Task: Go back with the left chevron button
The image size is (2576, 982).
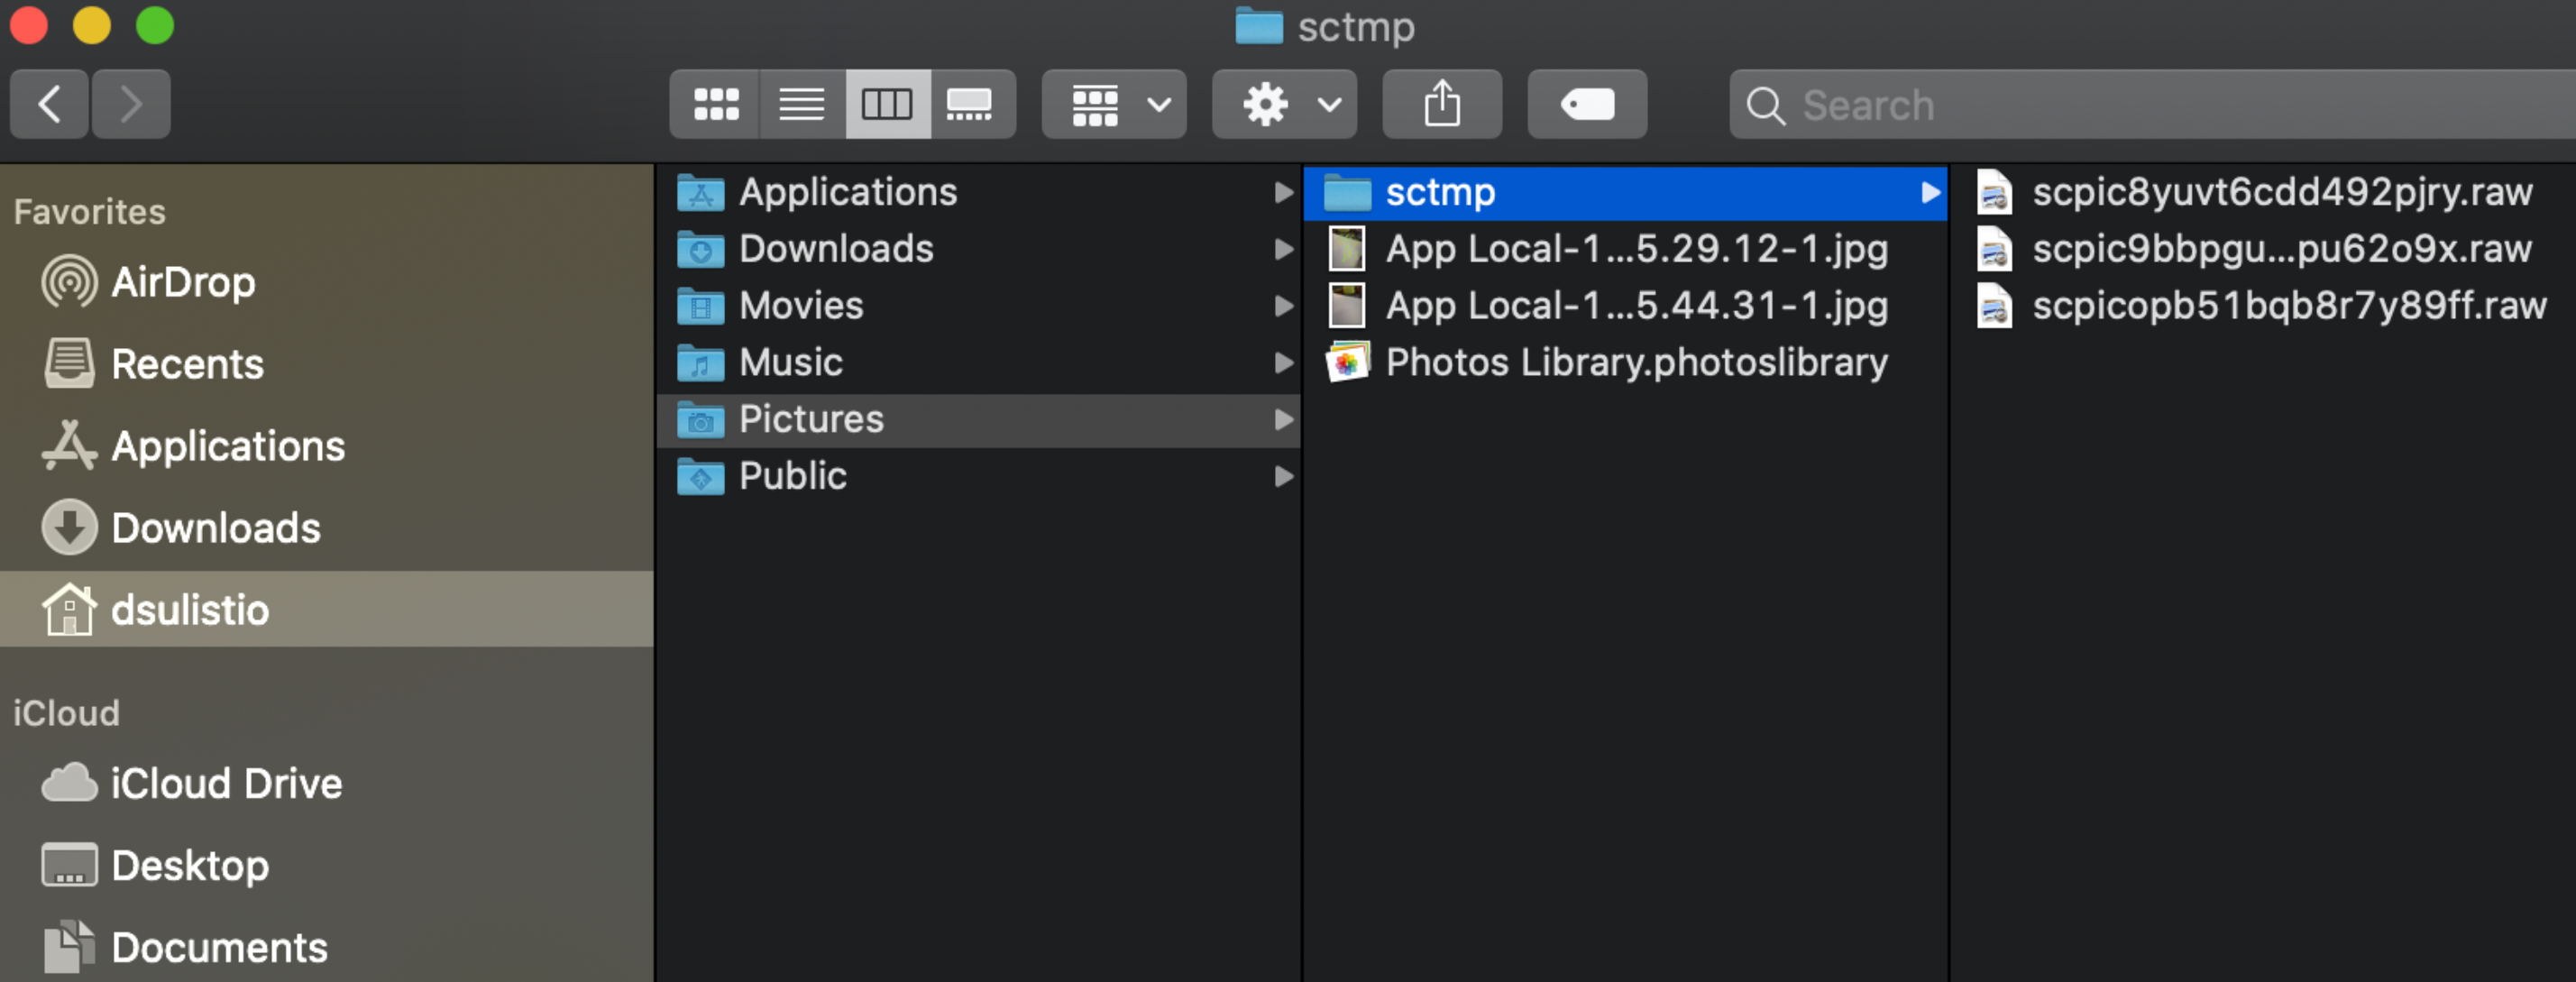Action: pyautogui.click(x=49, y=104)
